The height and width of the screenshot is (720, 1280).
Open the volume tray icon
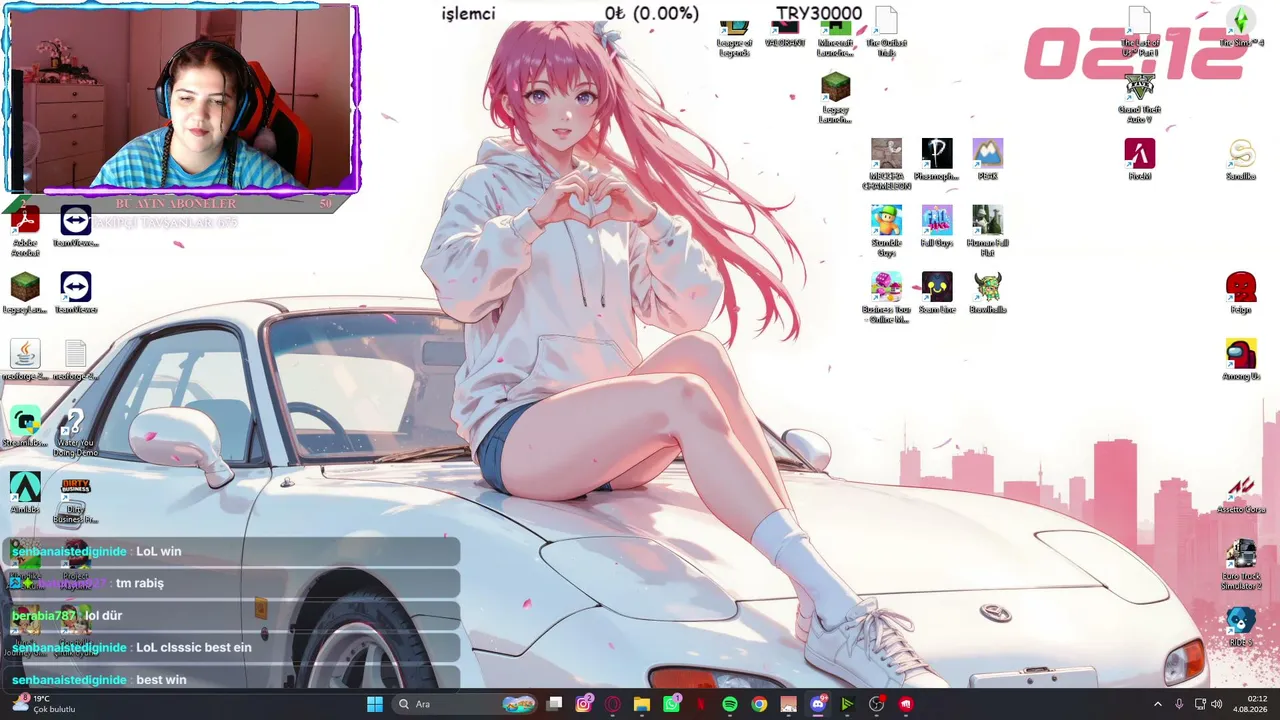[1217, 704]
